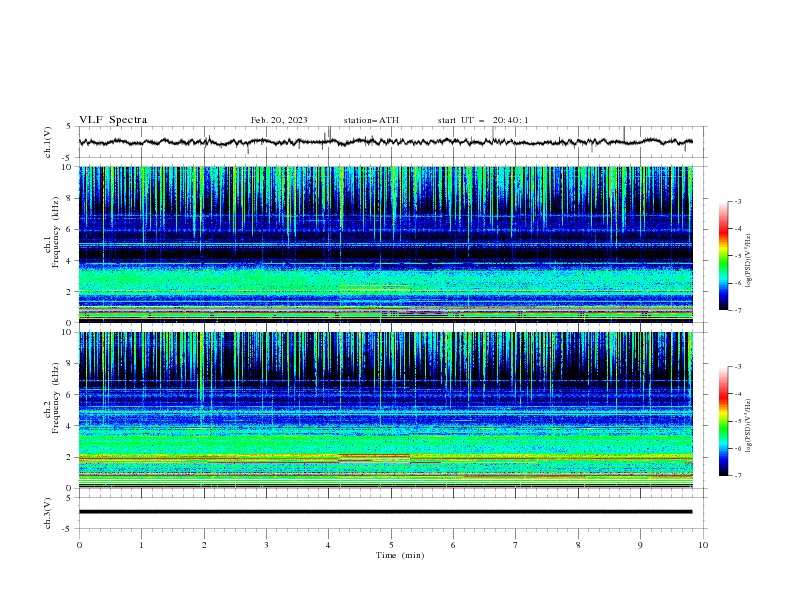Click the ch.2 PSD color scale bar

(x=723, y=421)
